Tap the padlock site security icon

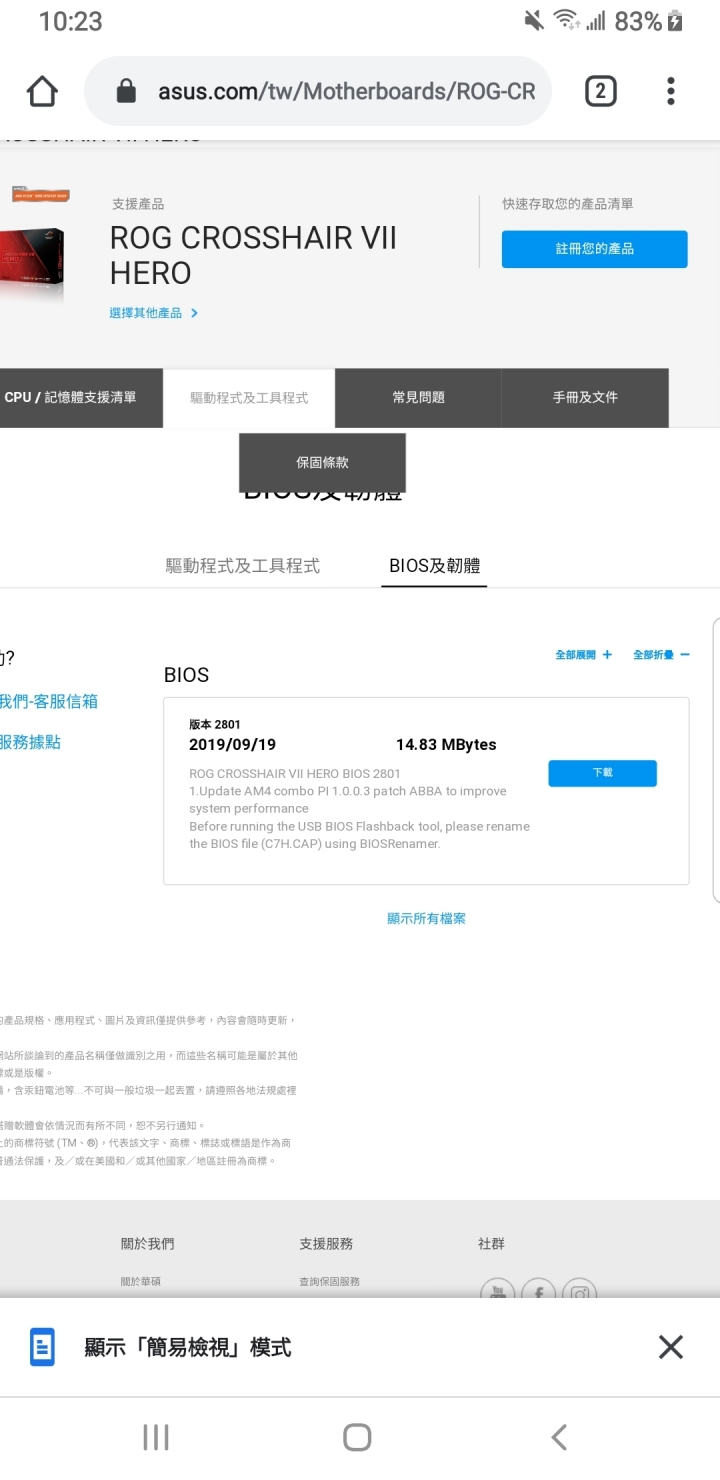[126, 92]
